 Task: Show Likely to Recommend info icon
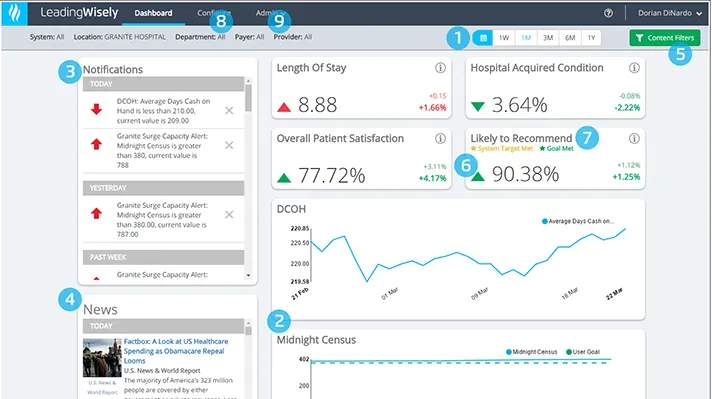click(x=634, y=138)
